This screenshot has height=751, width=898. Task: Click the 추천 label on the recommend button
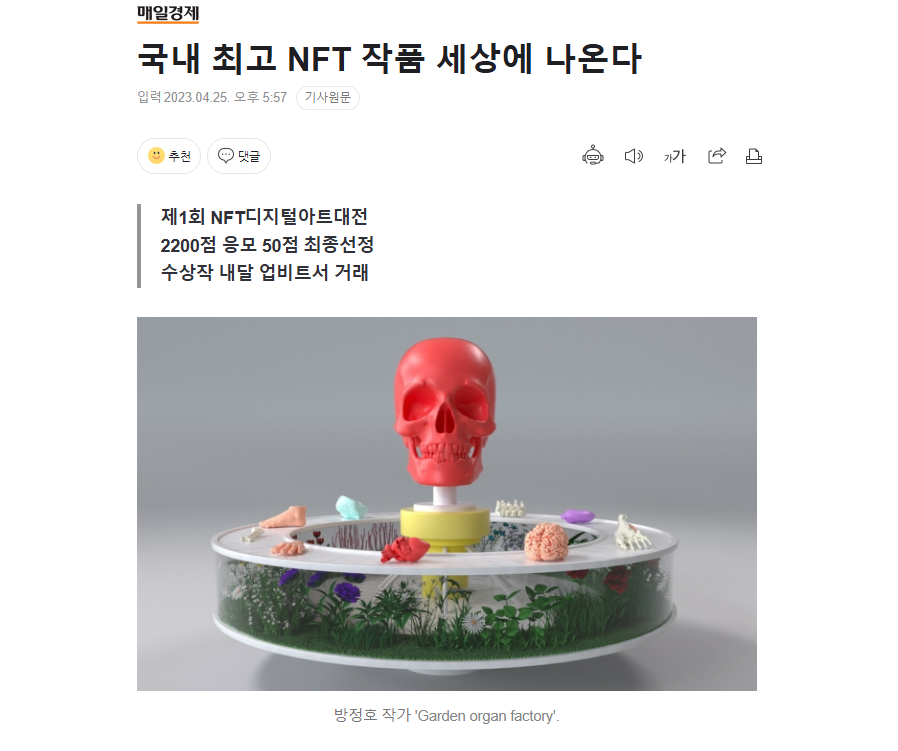[179, 156]
